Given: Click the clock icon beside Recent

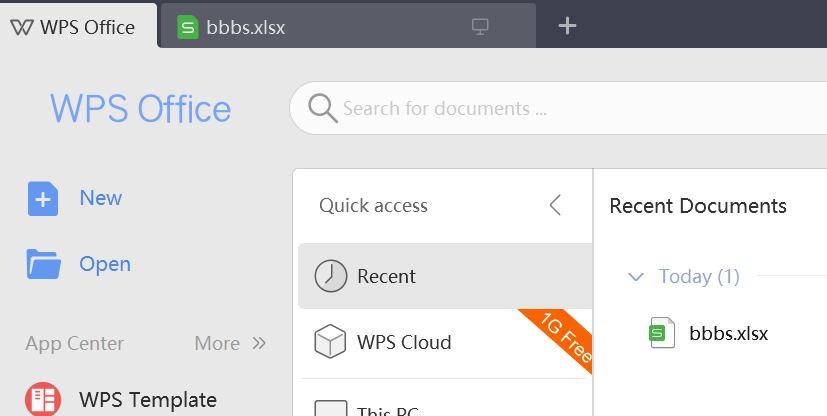Looking at the screenshot, I should (331, 276).
